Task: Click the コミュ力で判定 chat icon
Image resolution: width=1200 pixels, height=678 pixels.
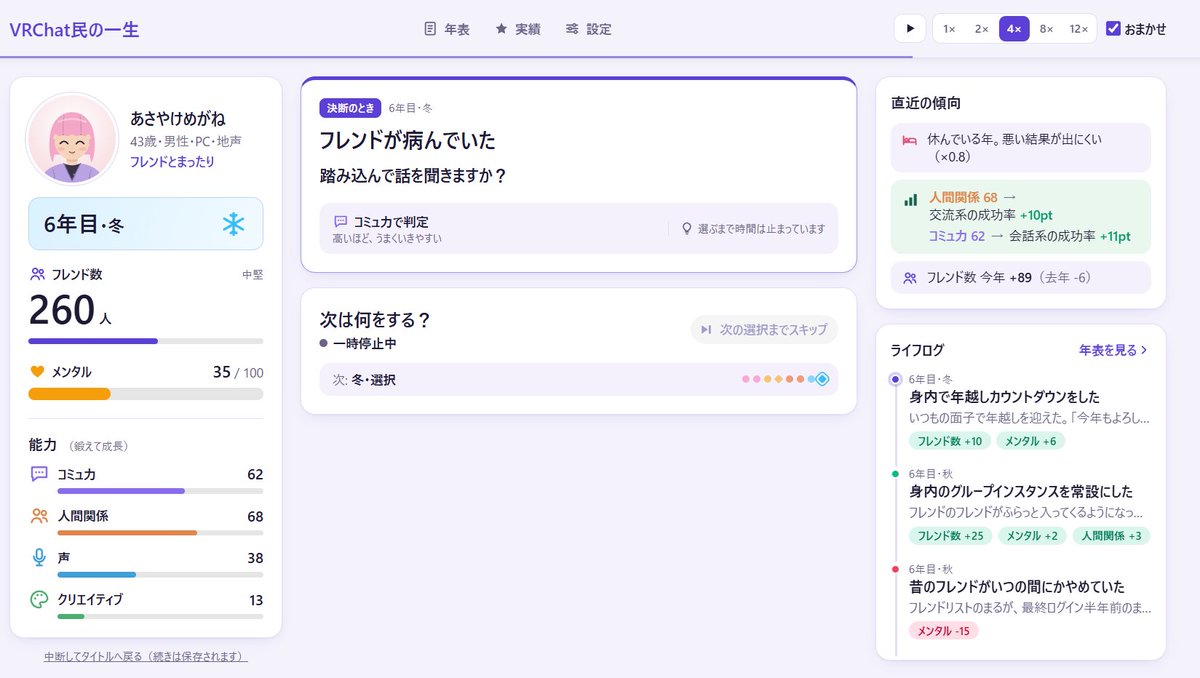Action: [340, 221]
